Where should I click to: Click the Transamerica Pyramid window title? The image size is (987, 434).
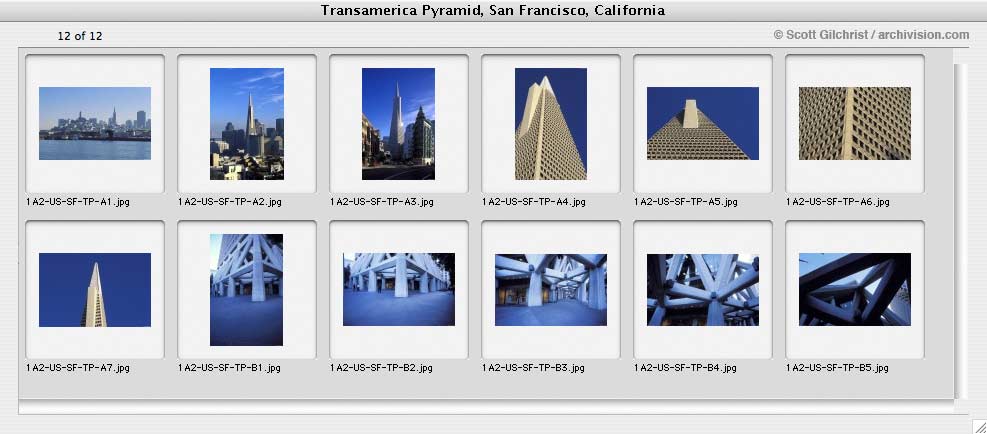(x=493, y=11)
